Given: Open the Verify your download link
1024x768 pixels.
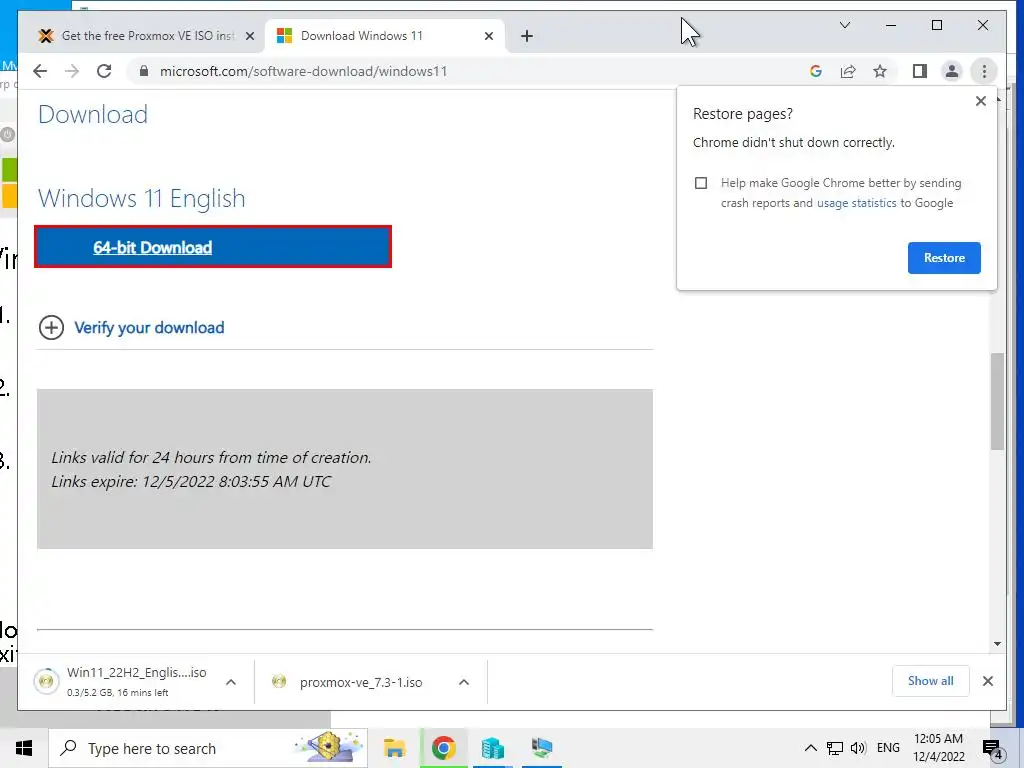Looking at the screenshot, I should tap(149, 327).
